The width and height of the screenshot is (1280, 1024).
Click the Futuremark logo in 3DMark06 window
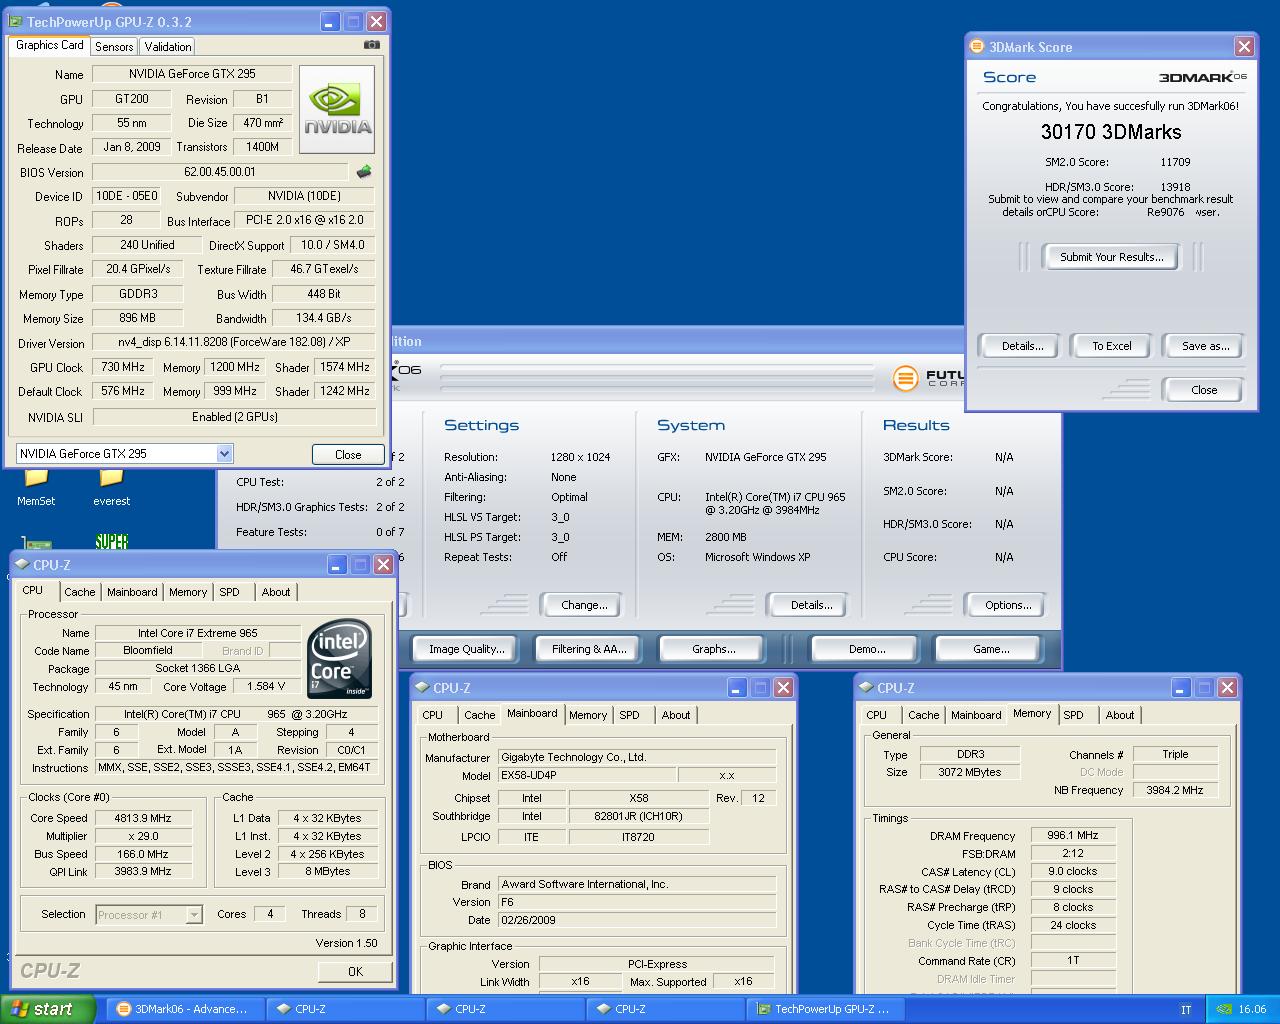point(904,378)
